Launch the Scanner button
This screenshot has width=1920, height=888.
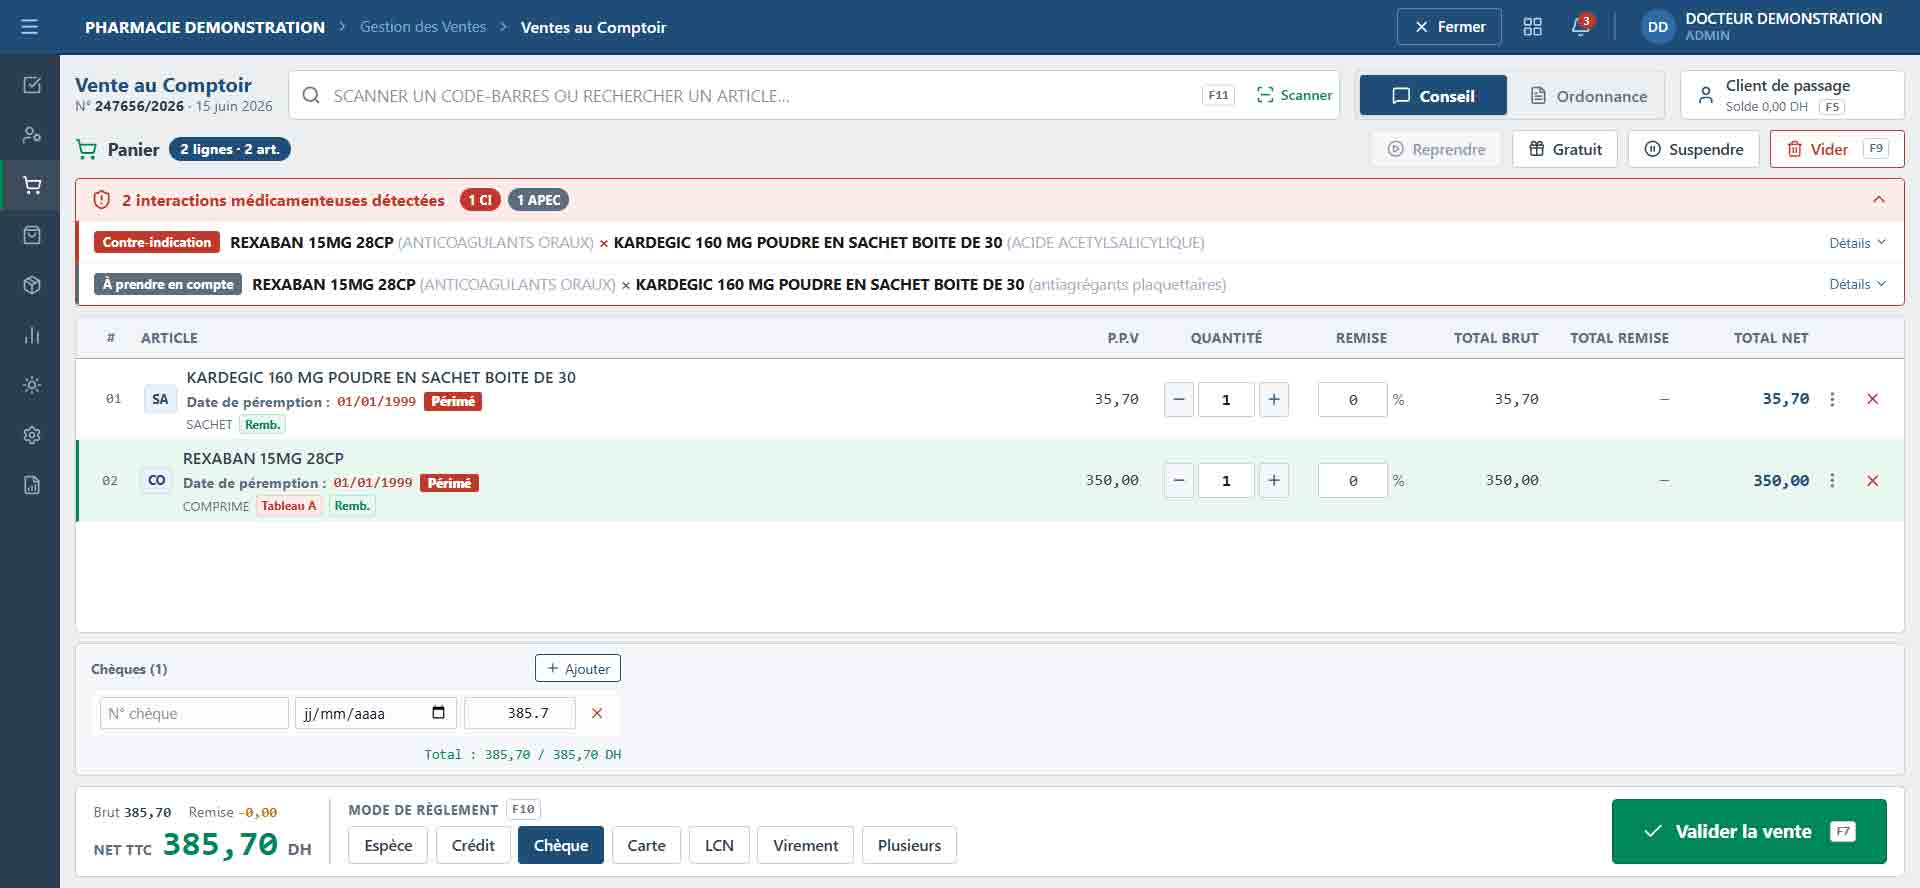[x=1294, y=95]
